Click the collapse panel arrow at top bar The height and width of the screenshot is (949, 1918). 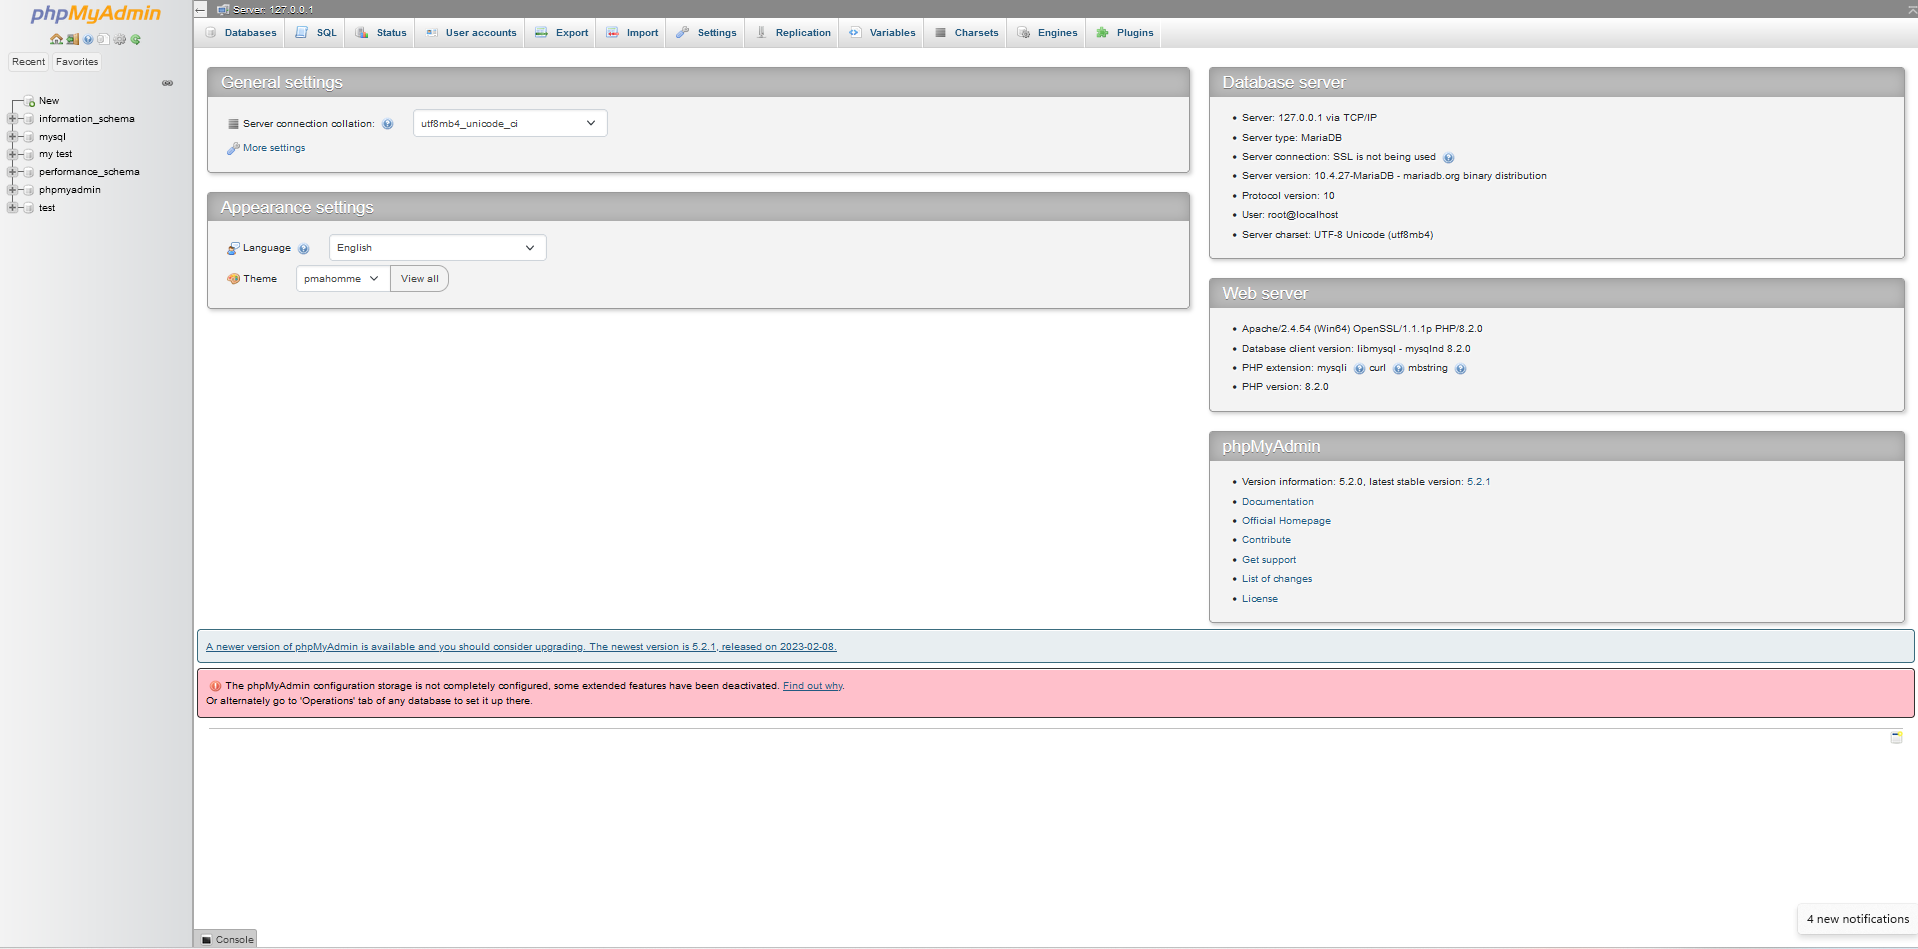pyautogui.click(x=200, y=9)
